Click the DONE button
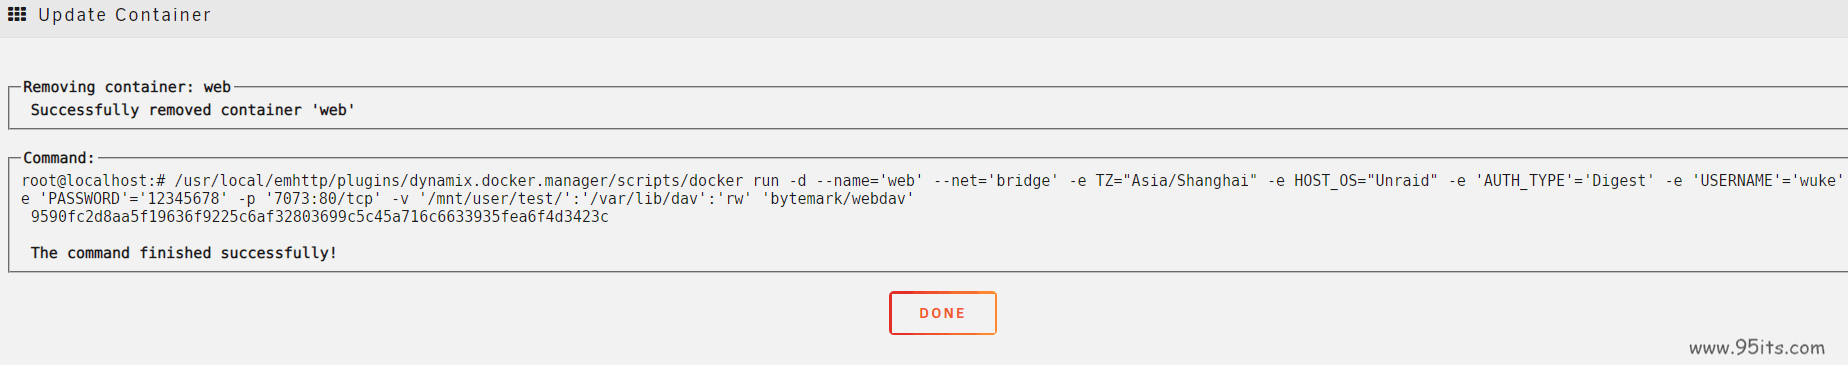The height and width of the screenshot is (365, 1848). pyautogui.click(x=942, y=313)
